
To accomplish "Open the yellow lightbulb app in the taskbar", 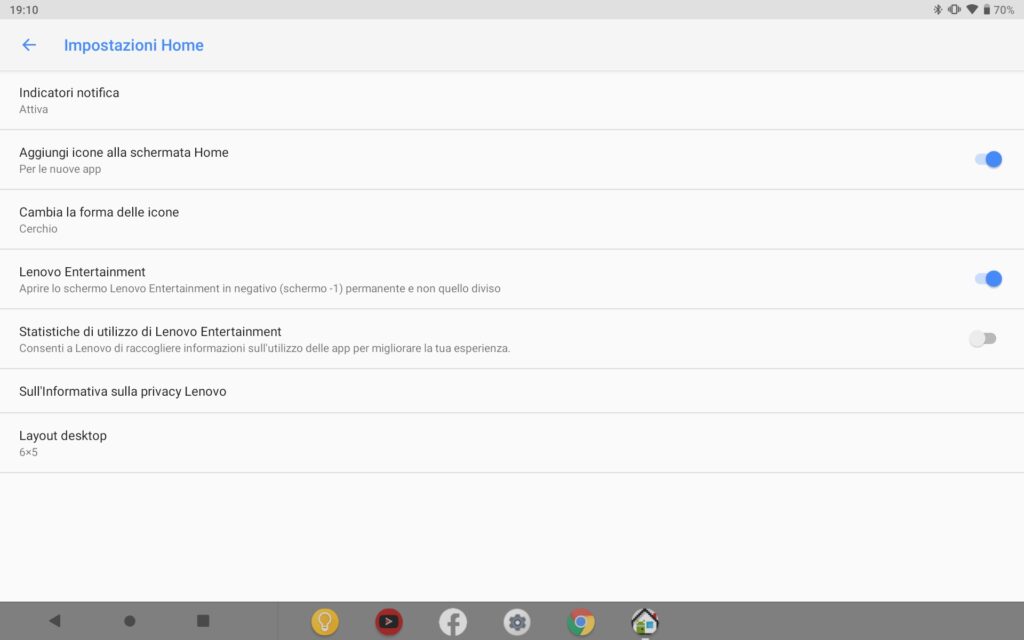I will pos(325,622).
